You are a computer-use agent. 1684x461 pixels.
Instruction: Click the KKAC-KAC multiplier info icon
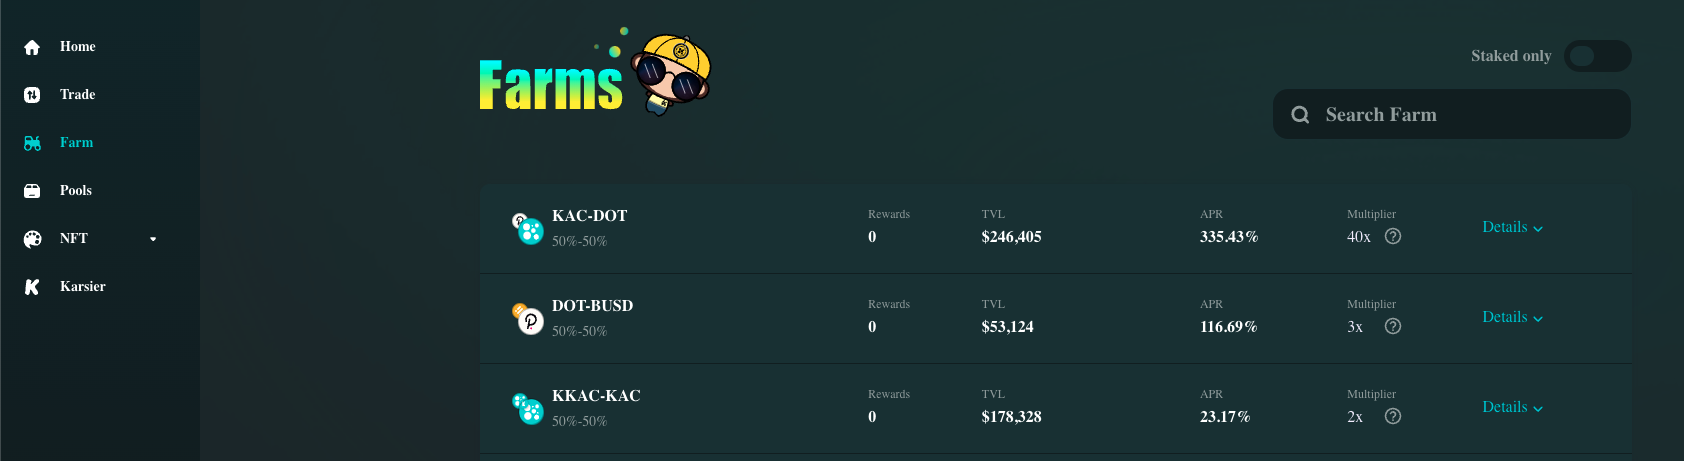1393,417
